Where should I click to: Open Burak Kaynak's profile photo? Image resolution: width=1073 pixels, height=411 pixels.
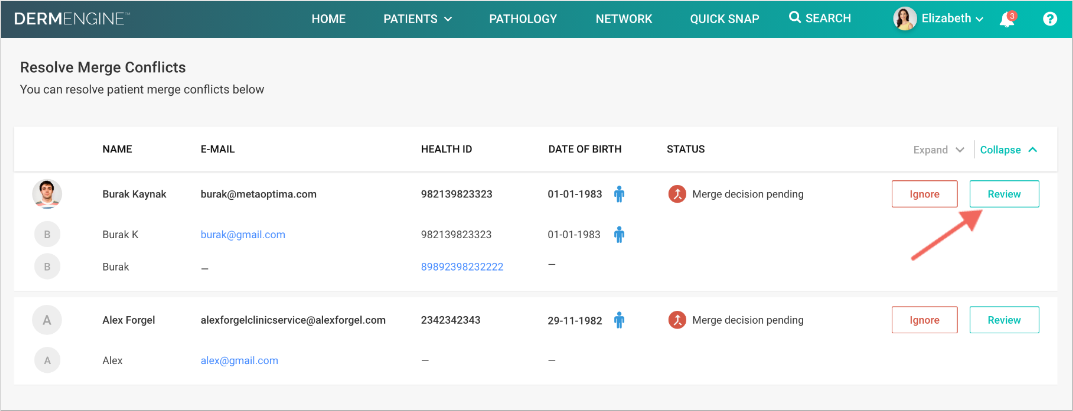47,194
